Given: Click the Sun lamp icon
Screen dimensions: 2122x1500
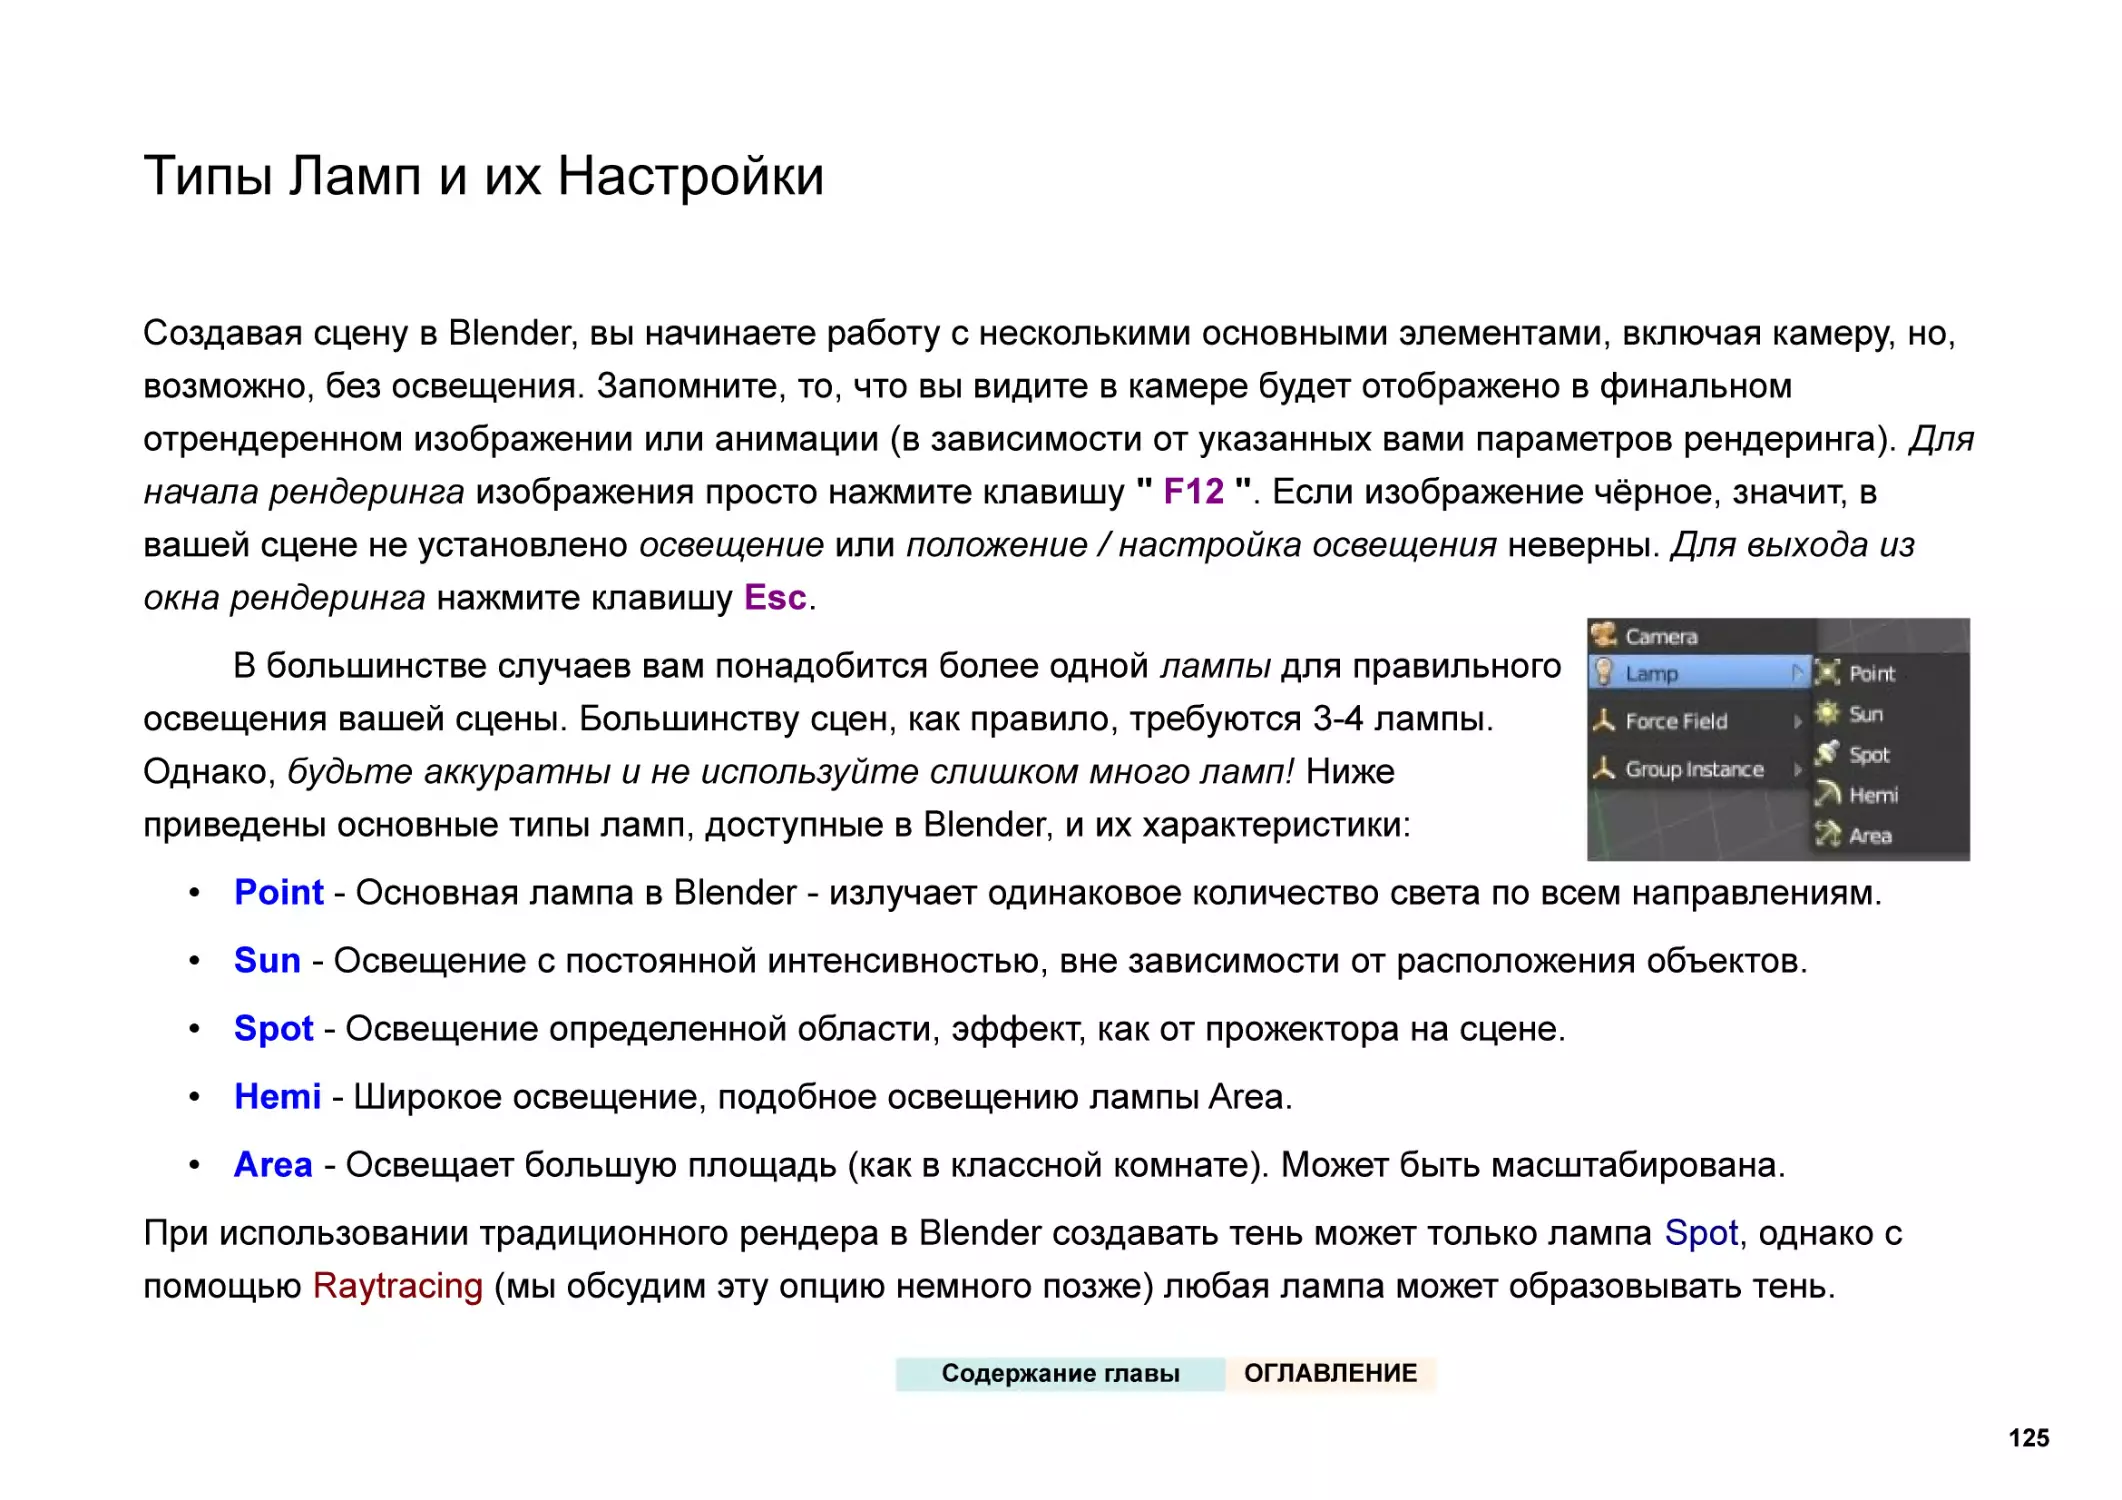Looking at the screenshot, I should (x=1828, y=713).
